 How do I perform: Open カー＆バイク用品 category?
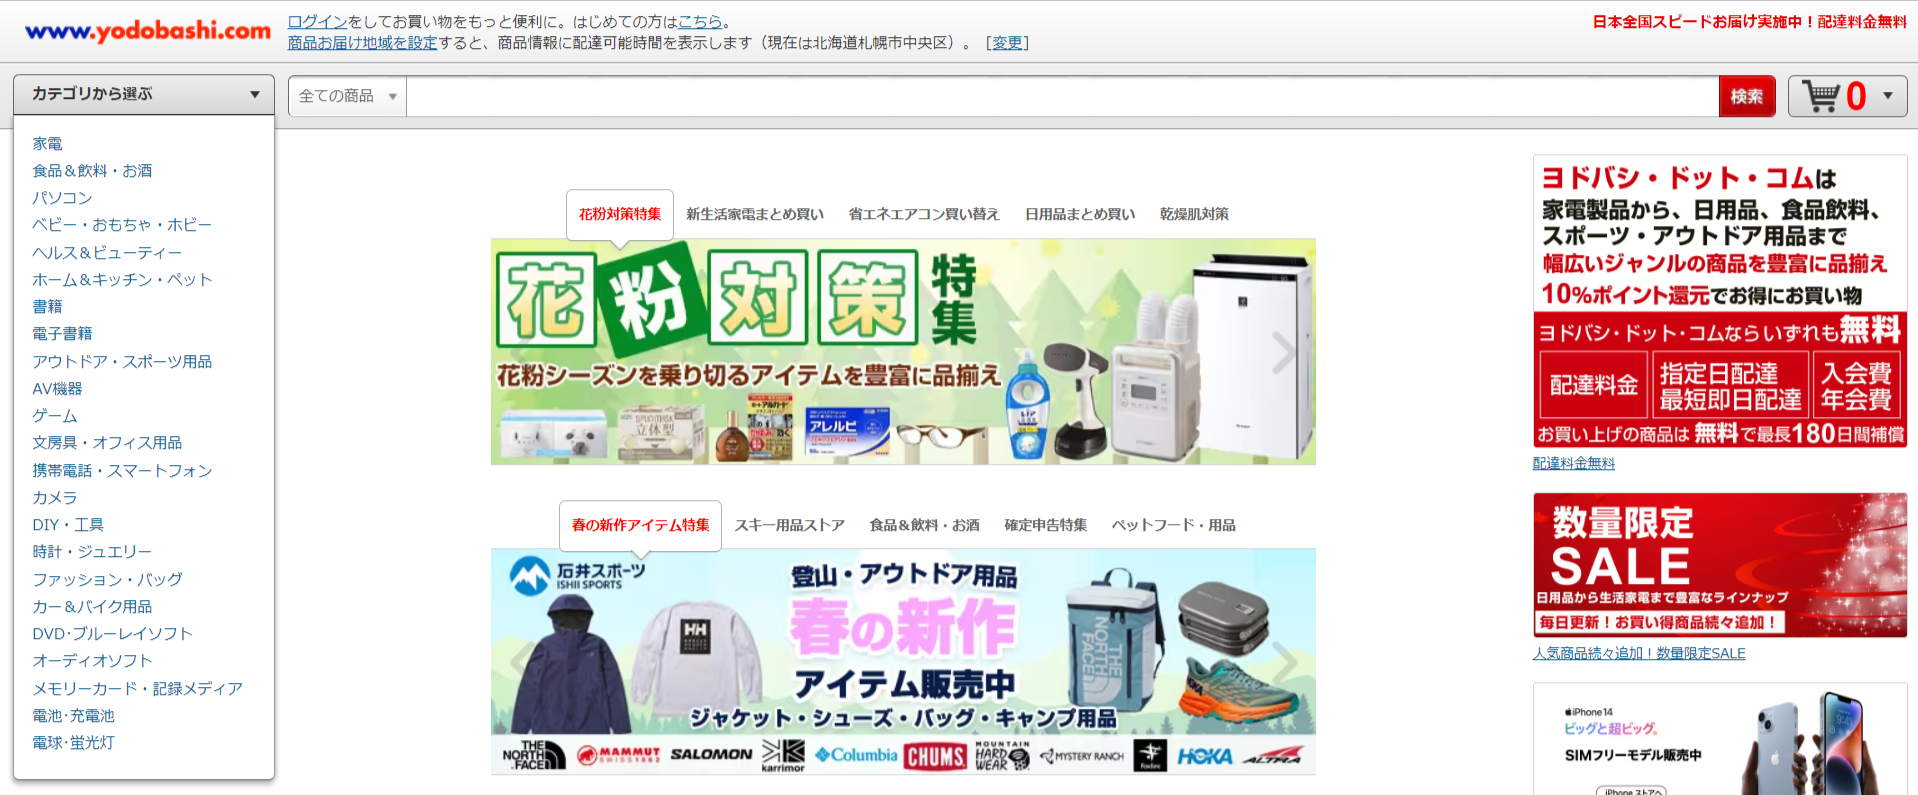click(x=92, y=607)
